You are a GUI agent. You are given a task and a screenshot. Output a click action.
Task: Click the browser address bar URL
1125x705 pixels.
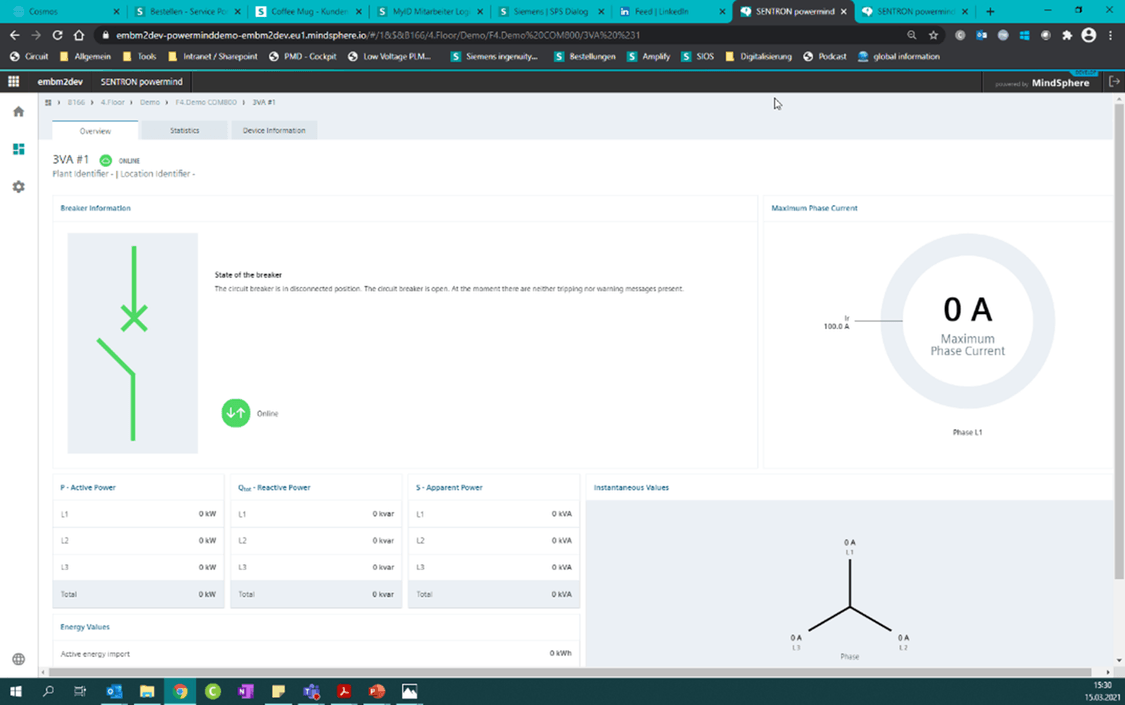[x=377, y=35]
